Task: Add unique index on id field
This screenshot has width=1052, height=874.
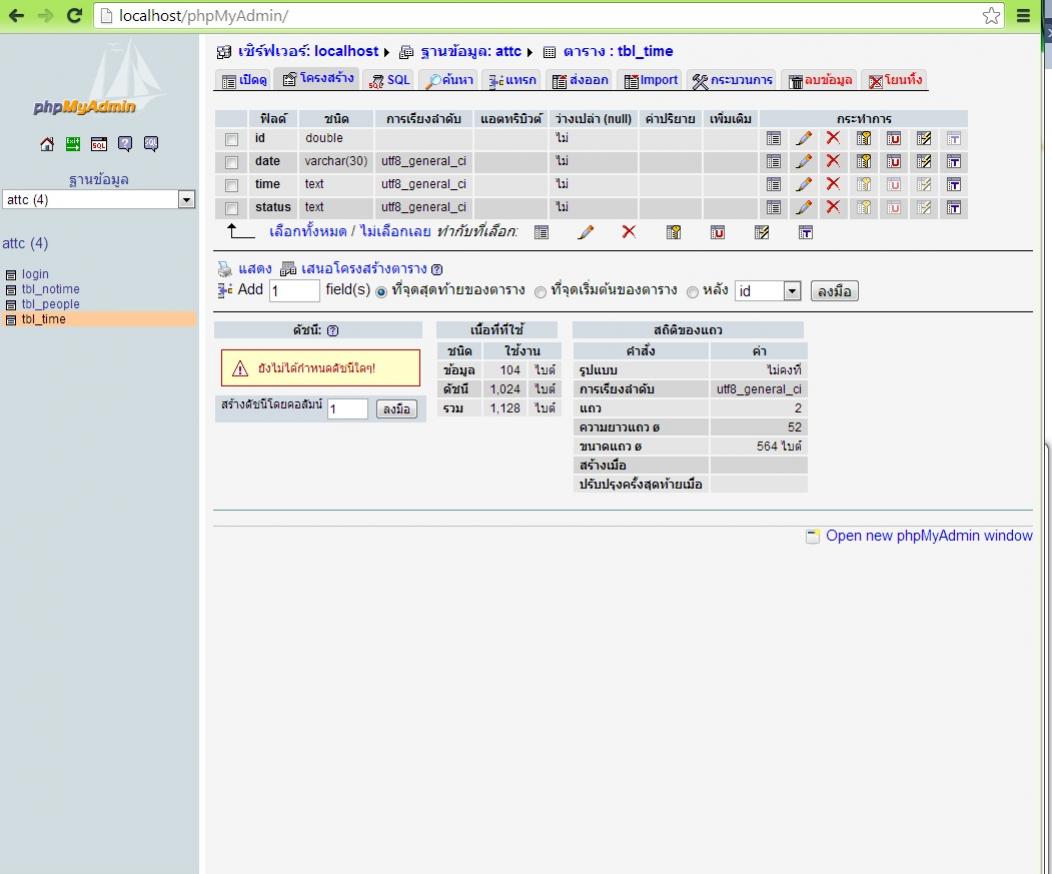Action: (894, 138)
